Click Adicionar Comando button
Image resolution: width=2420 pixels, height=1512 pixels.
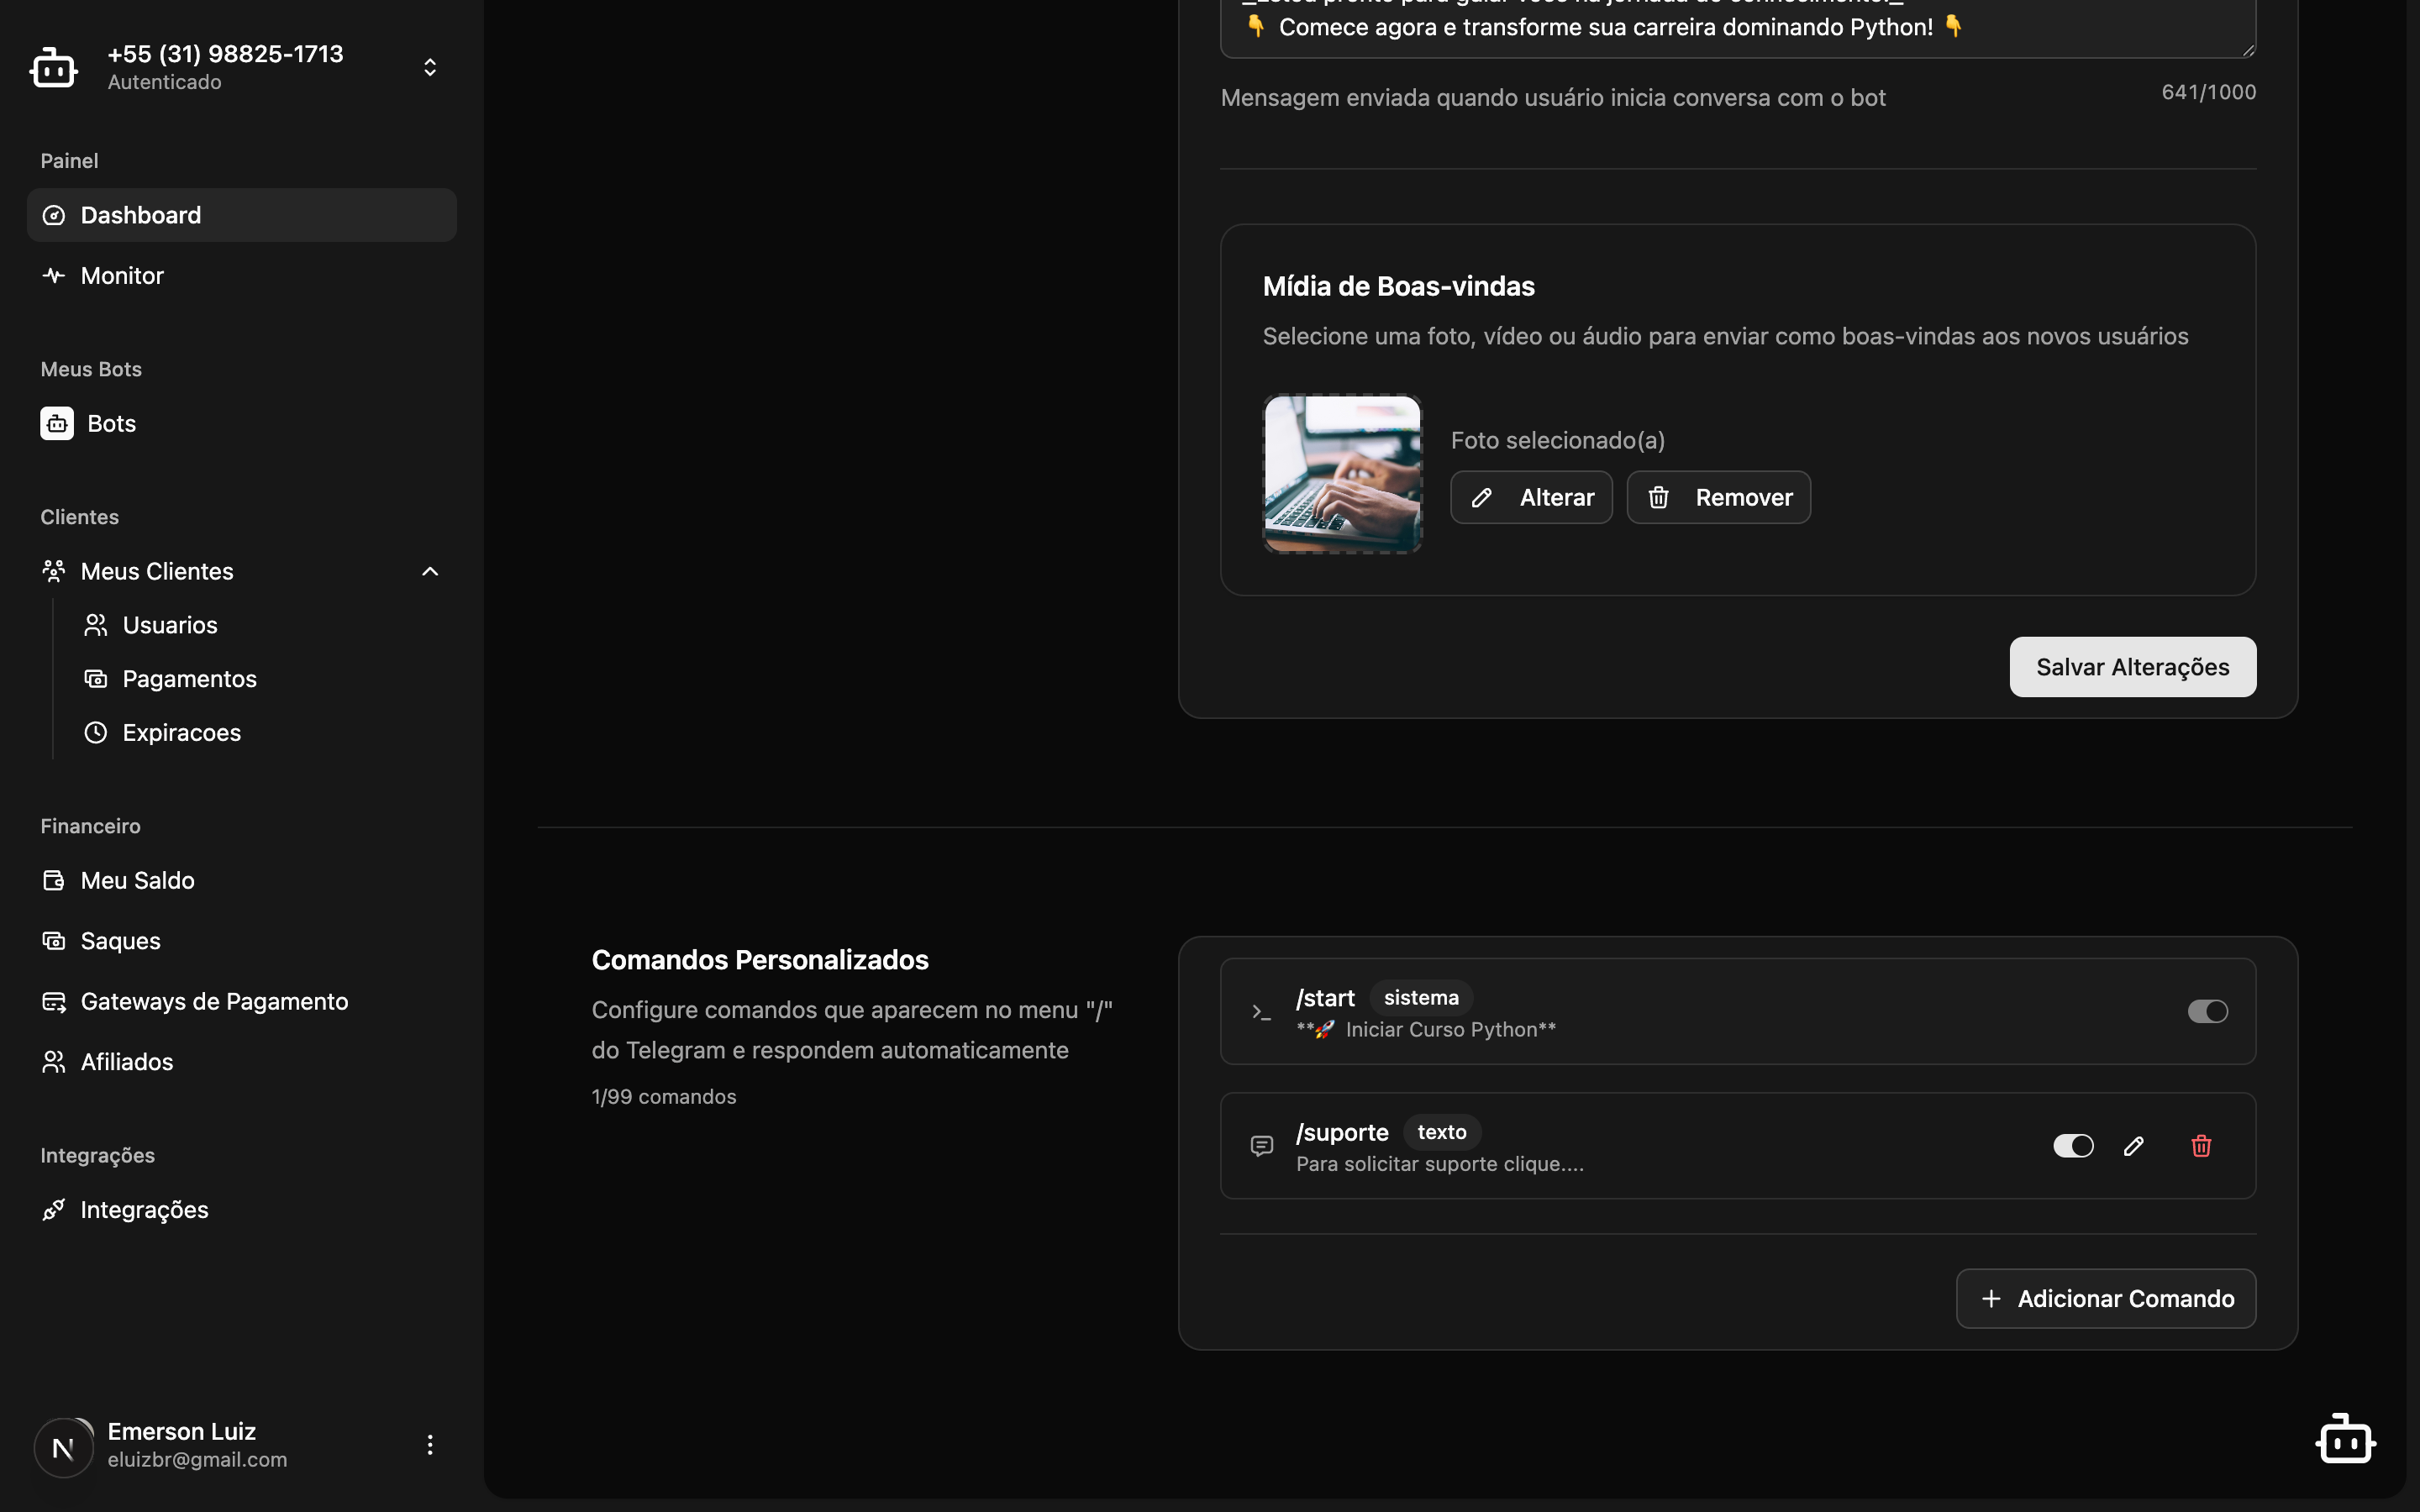pyautogui.click(x=2106, y=1299)
